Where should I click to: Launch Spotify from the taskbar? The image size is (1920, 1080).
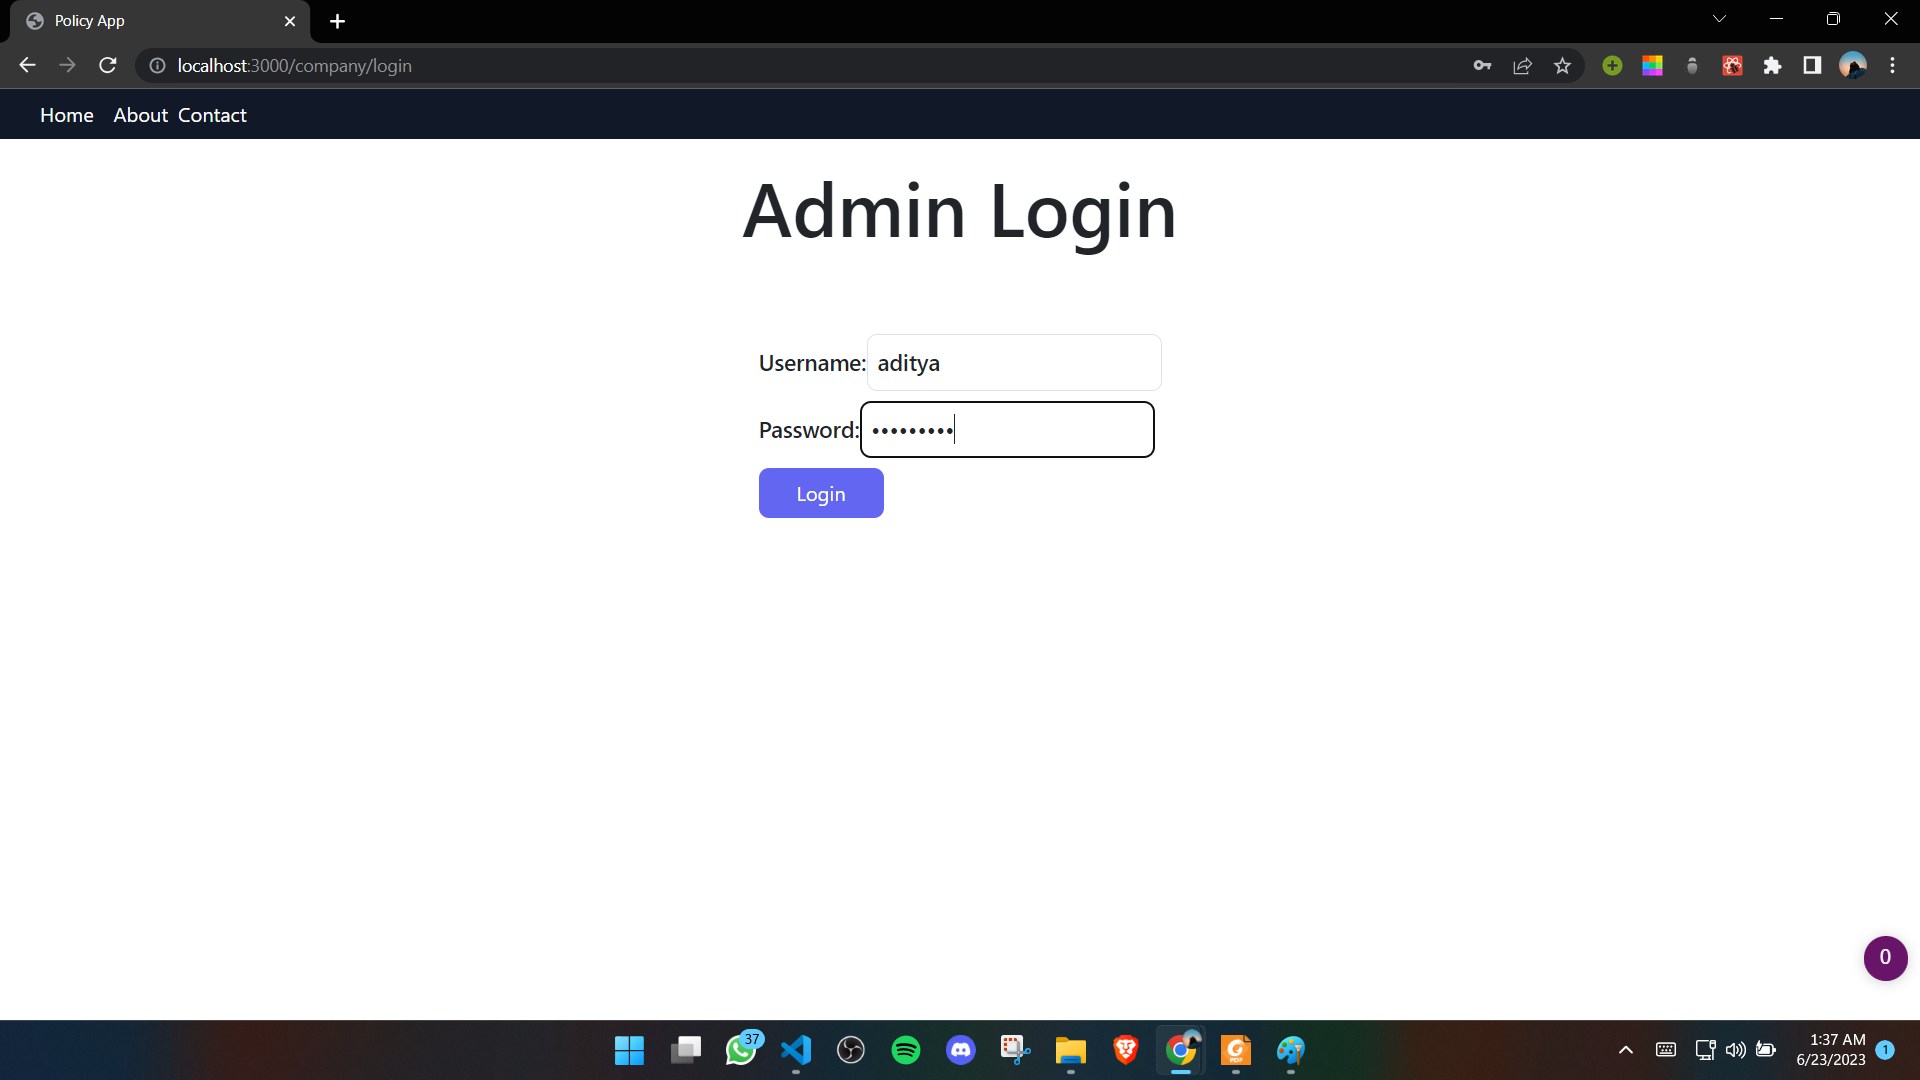click(906, 1050)
